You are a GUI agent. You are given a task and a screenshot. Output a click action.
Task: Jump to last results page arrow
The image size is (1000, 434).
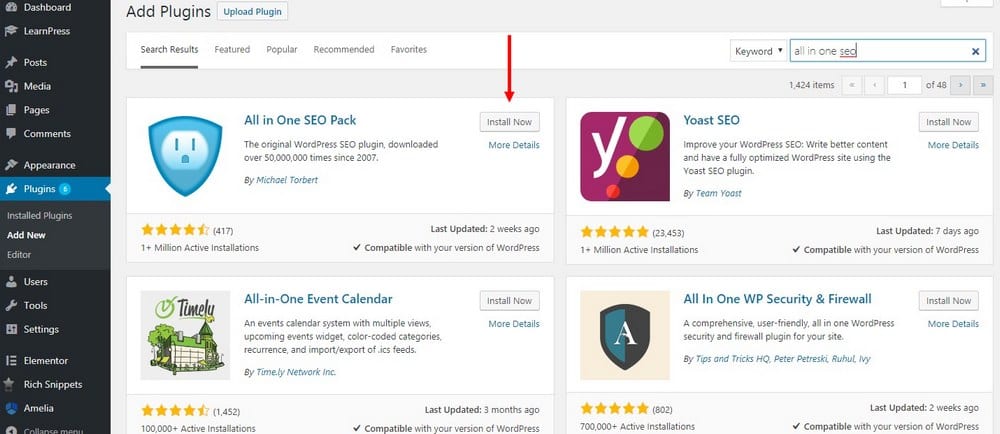point(983,85)
